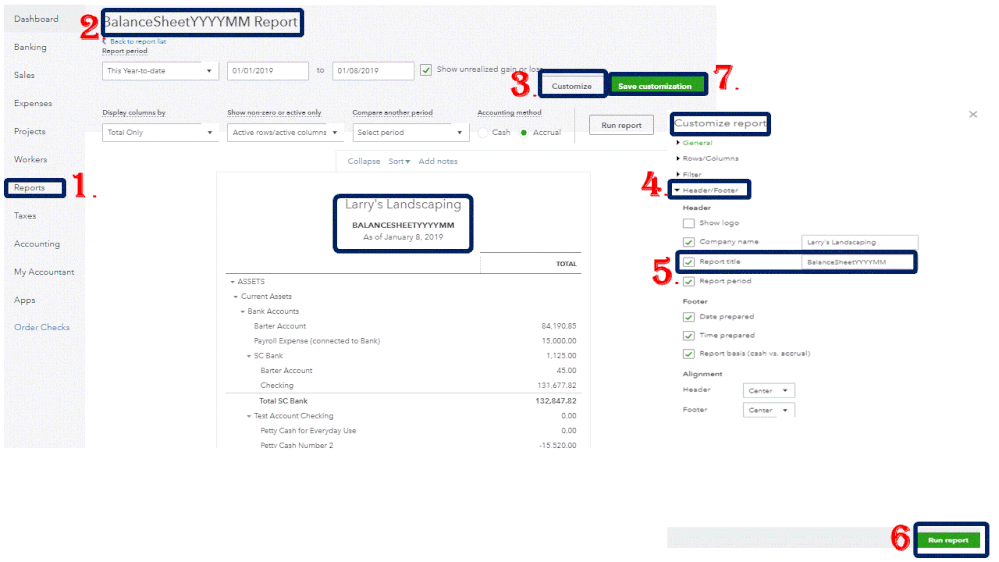Click Petty Cash for Everyday Use row
Viewport: 999px width, 562px height.
[x=403, y=431]
